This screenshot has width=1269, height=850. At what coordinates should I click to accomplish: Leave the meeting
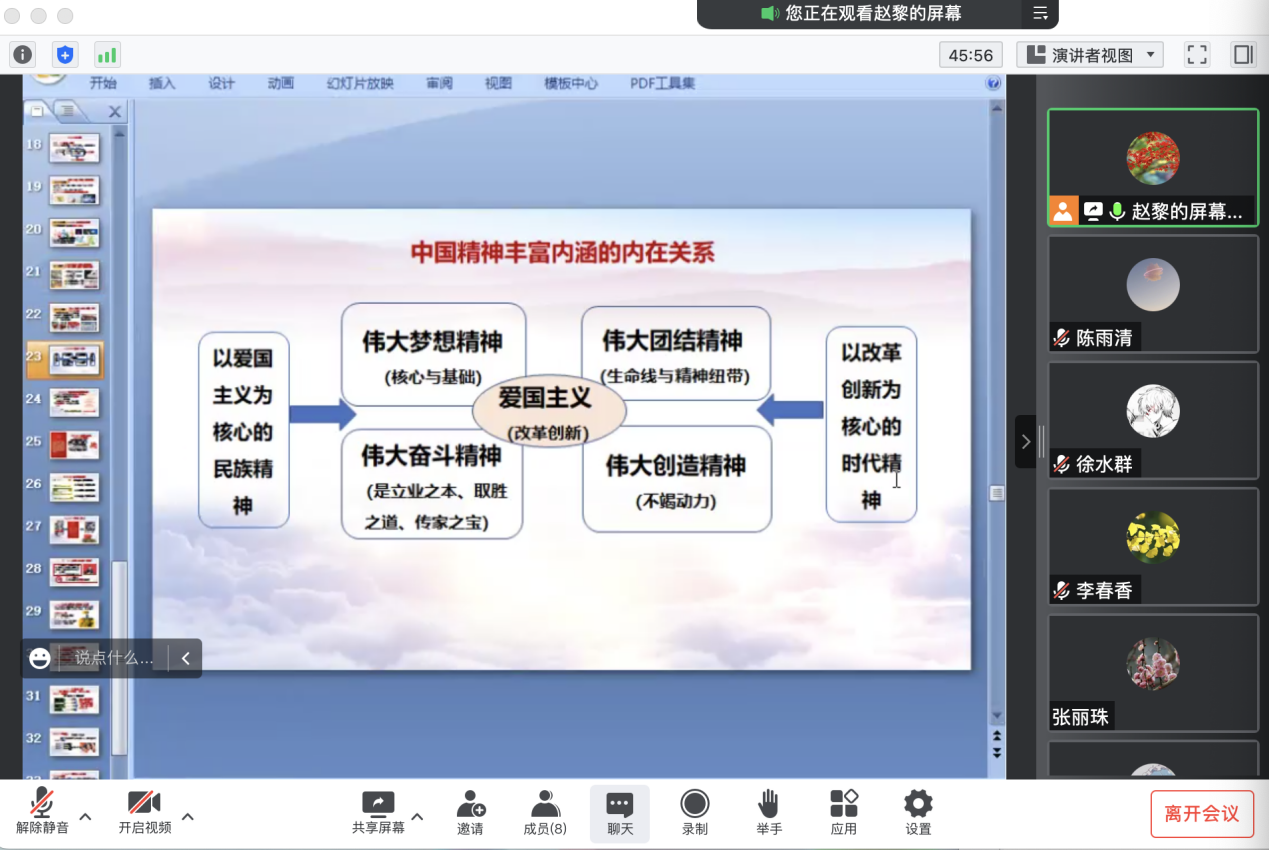click(1201, 814)
